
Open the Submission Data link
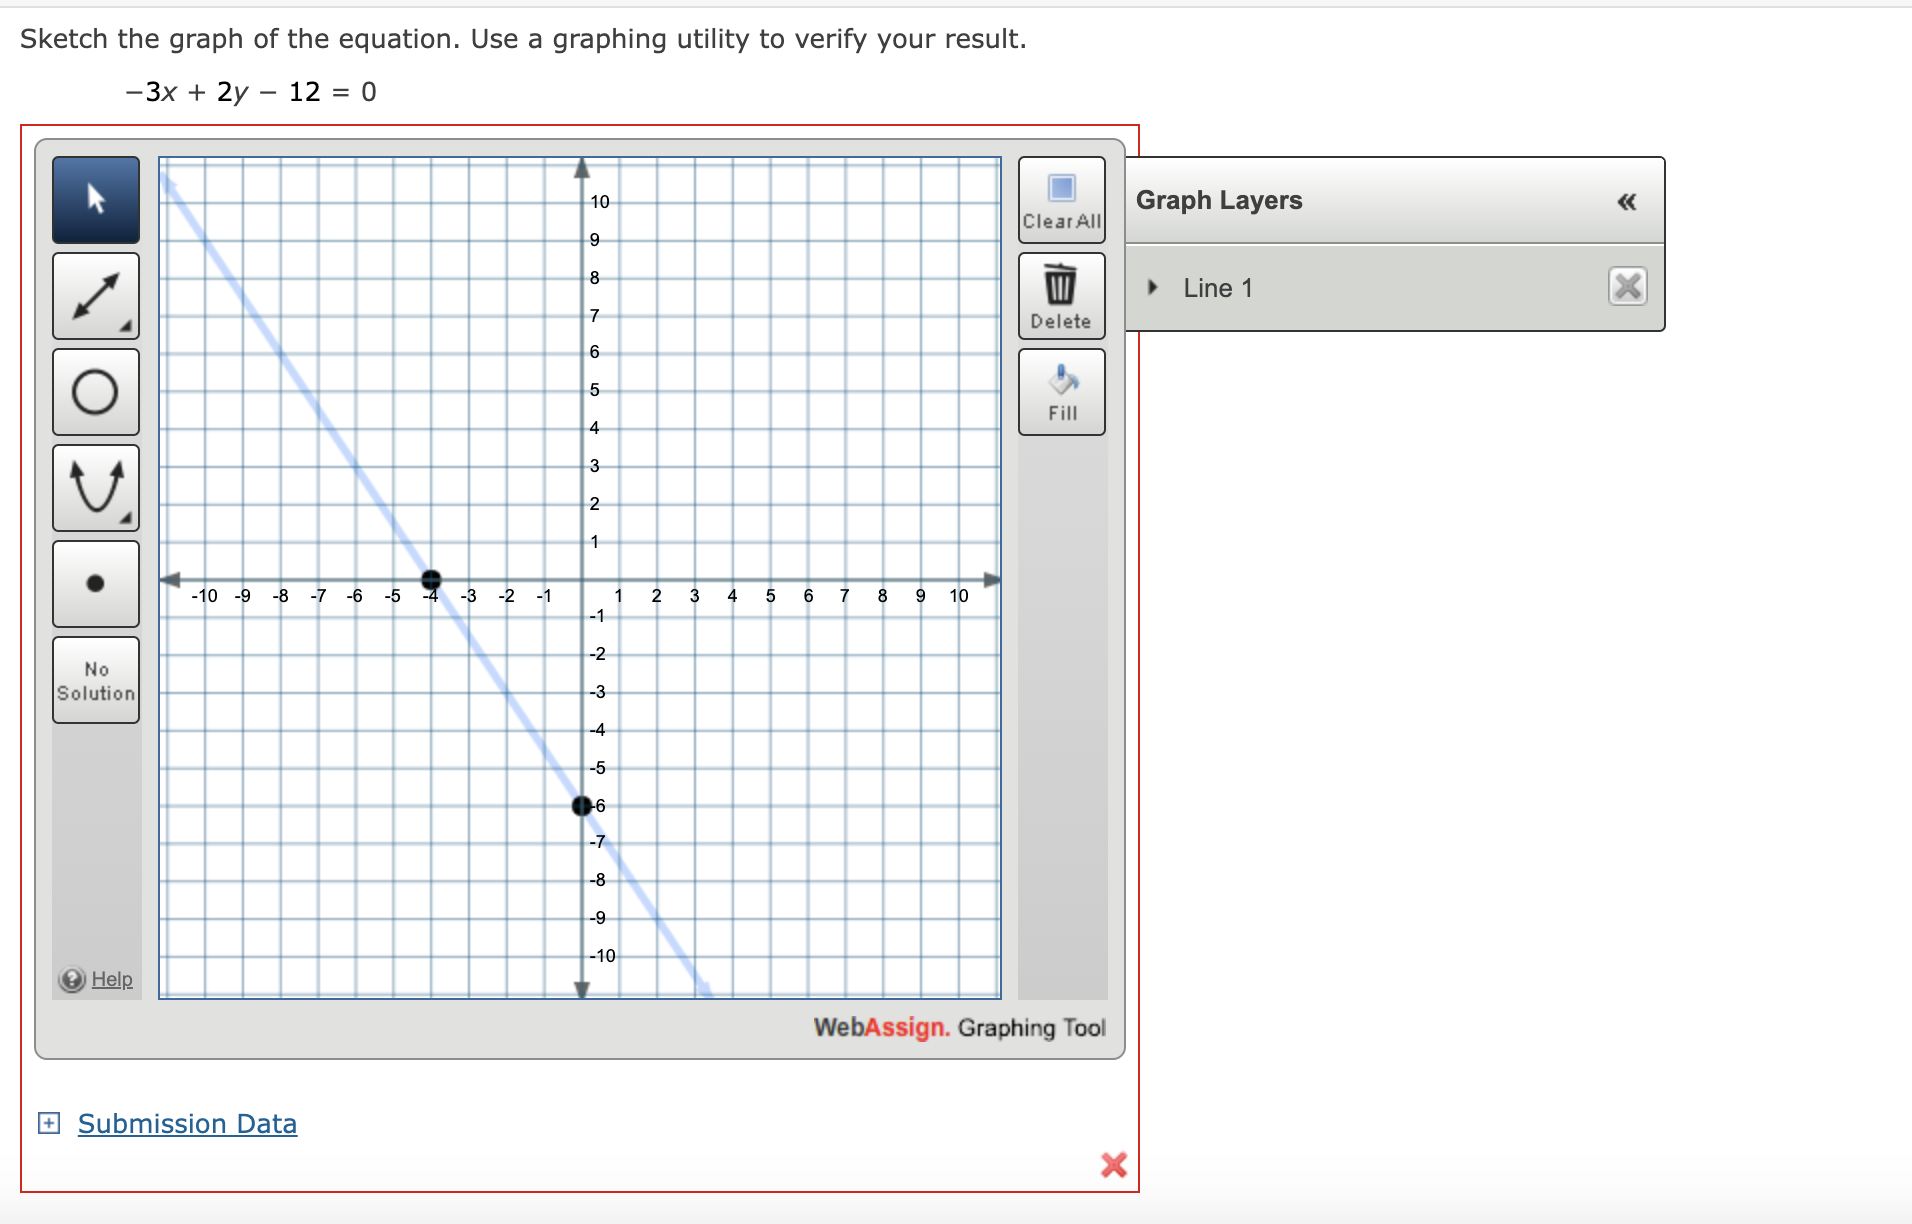pyautogui.click(x=186, y=1123)
